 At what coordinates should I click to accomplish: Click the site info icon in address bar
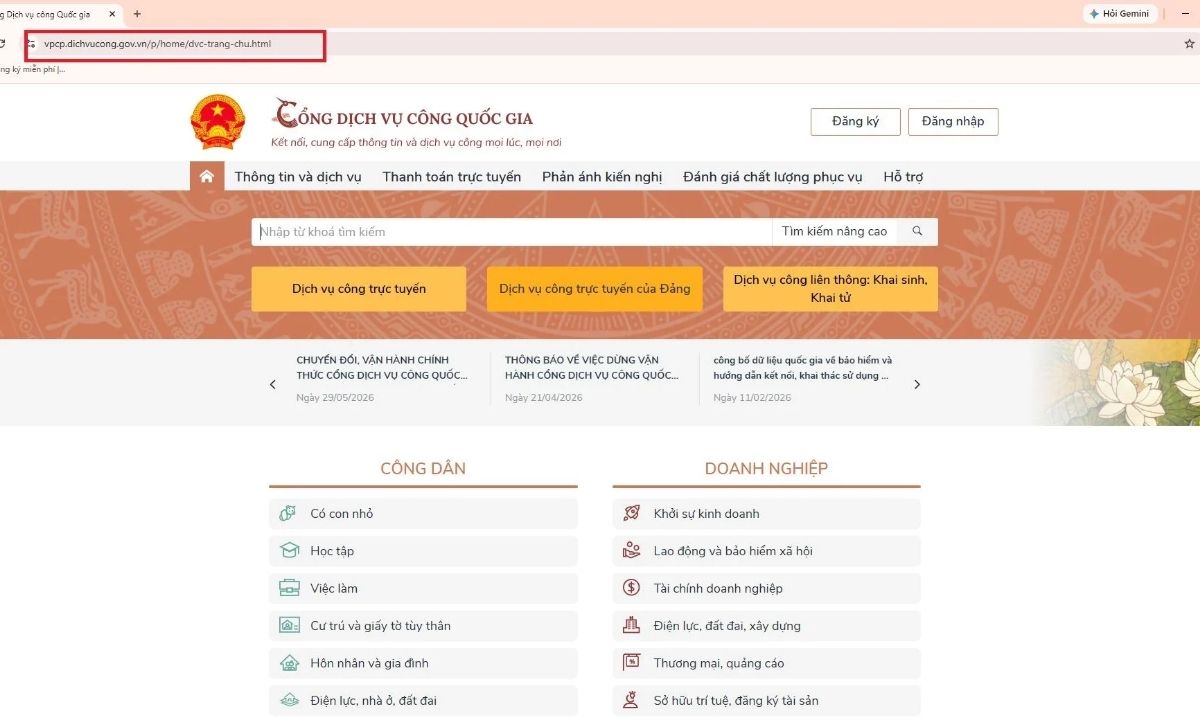31,44
